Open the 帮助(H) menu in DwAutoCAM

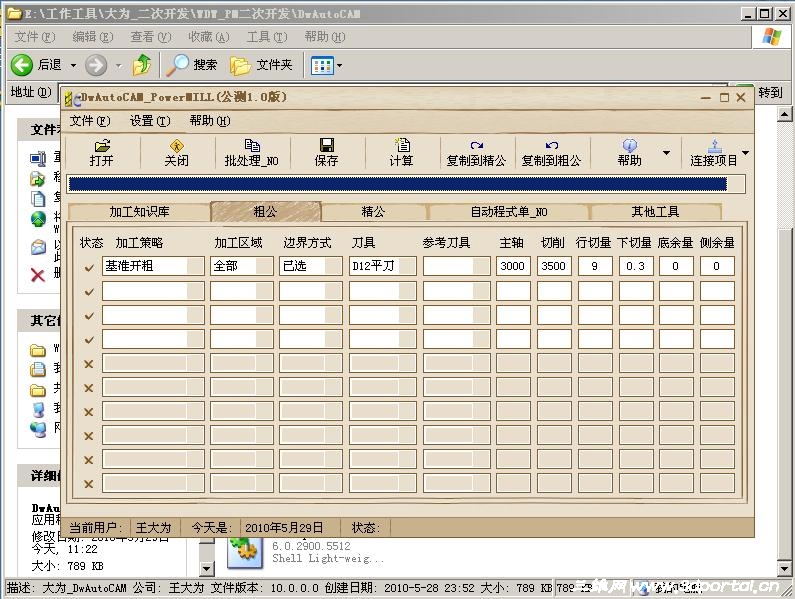(x=209, y=121)
